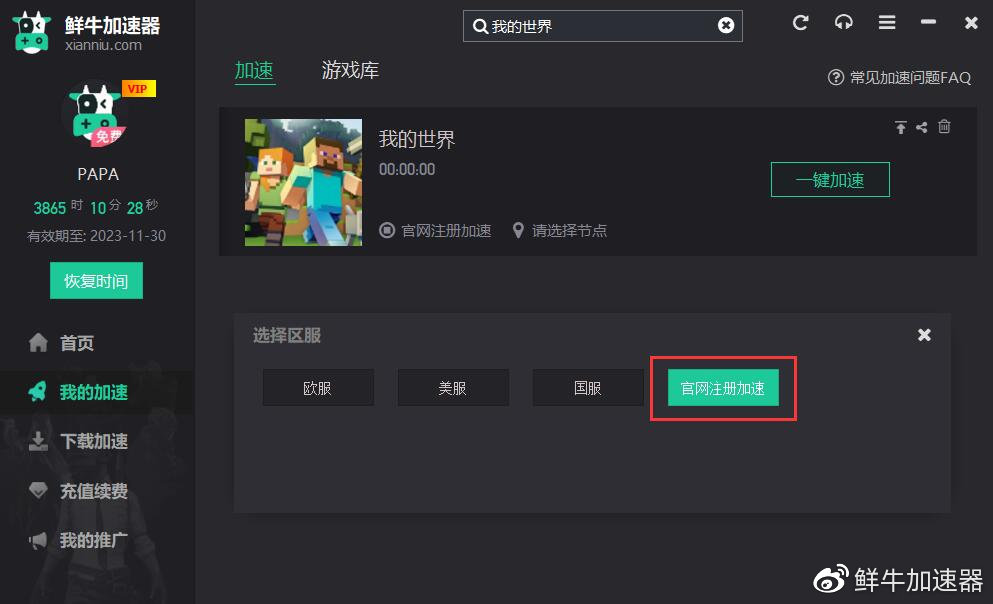
Task: Clear the search box with the X icon
Action: 726,26
